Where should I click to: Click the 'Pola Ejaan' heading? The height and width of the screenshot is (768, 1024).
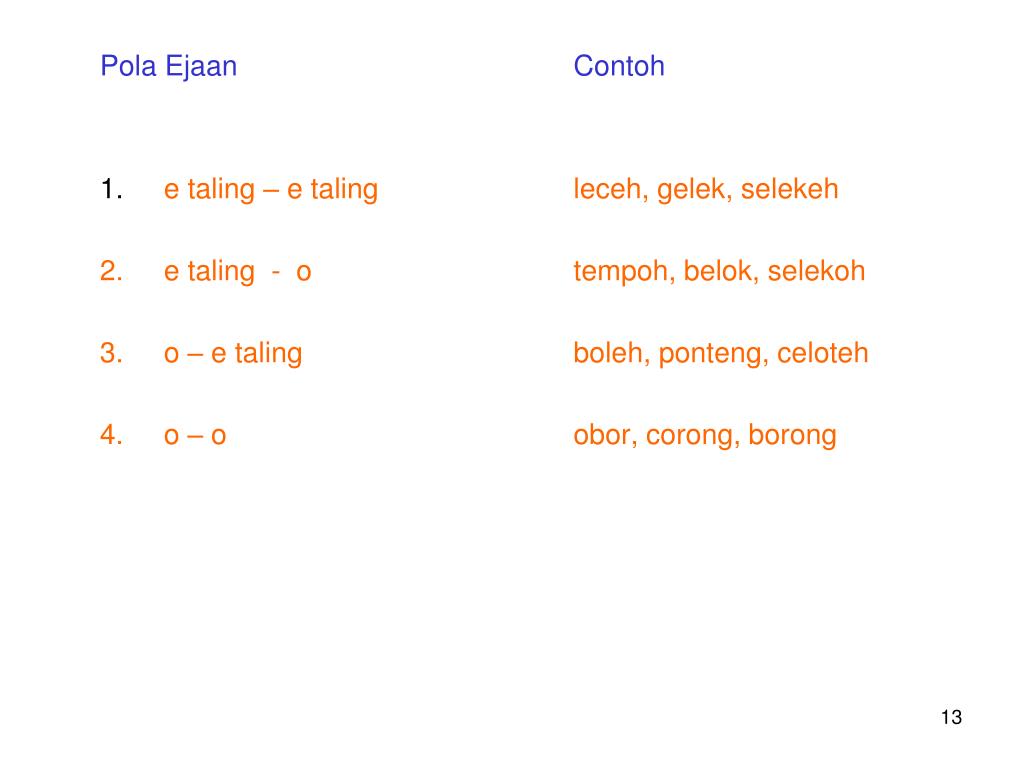pyautogui.click(x=168, y=67)
